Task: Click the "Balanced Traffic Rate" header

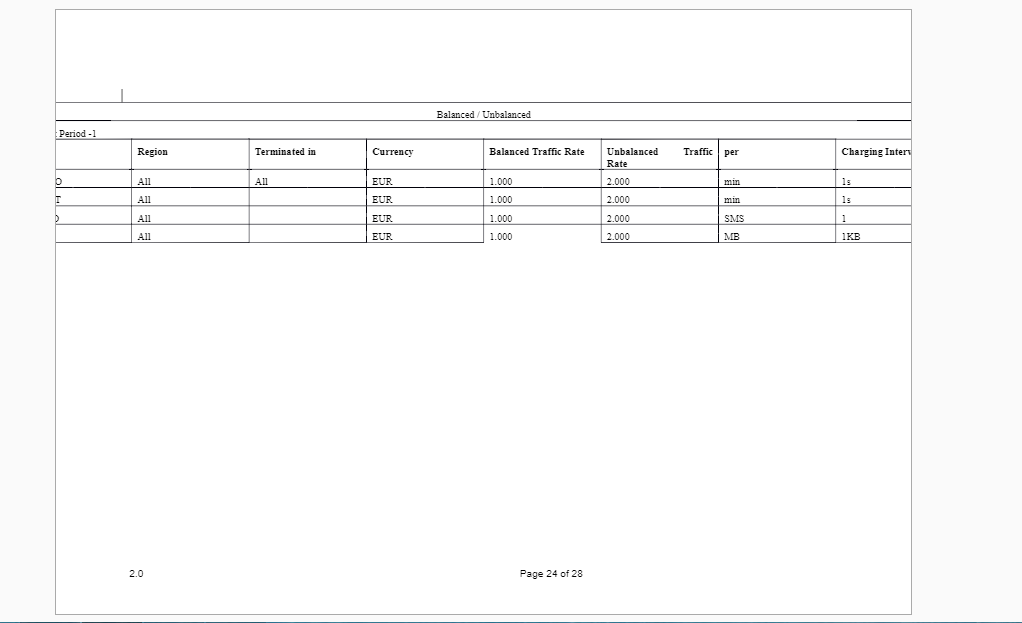Action: click(537, 152)
